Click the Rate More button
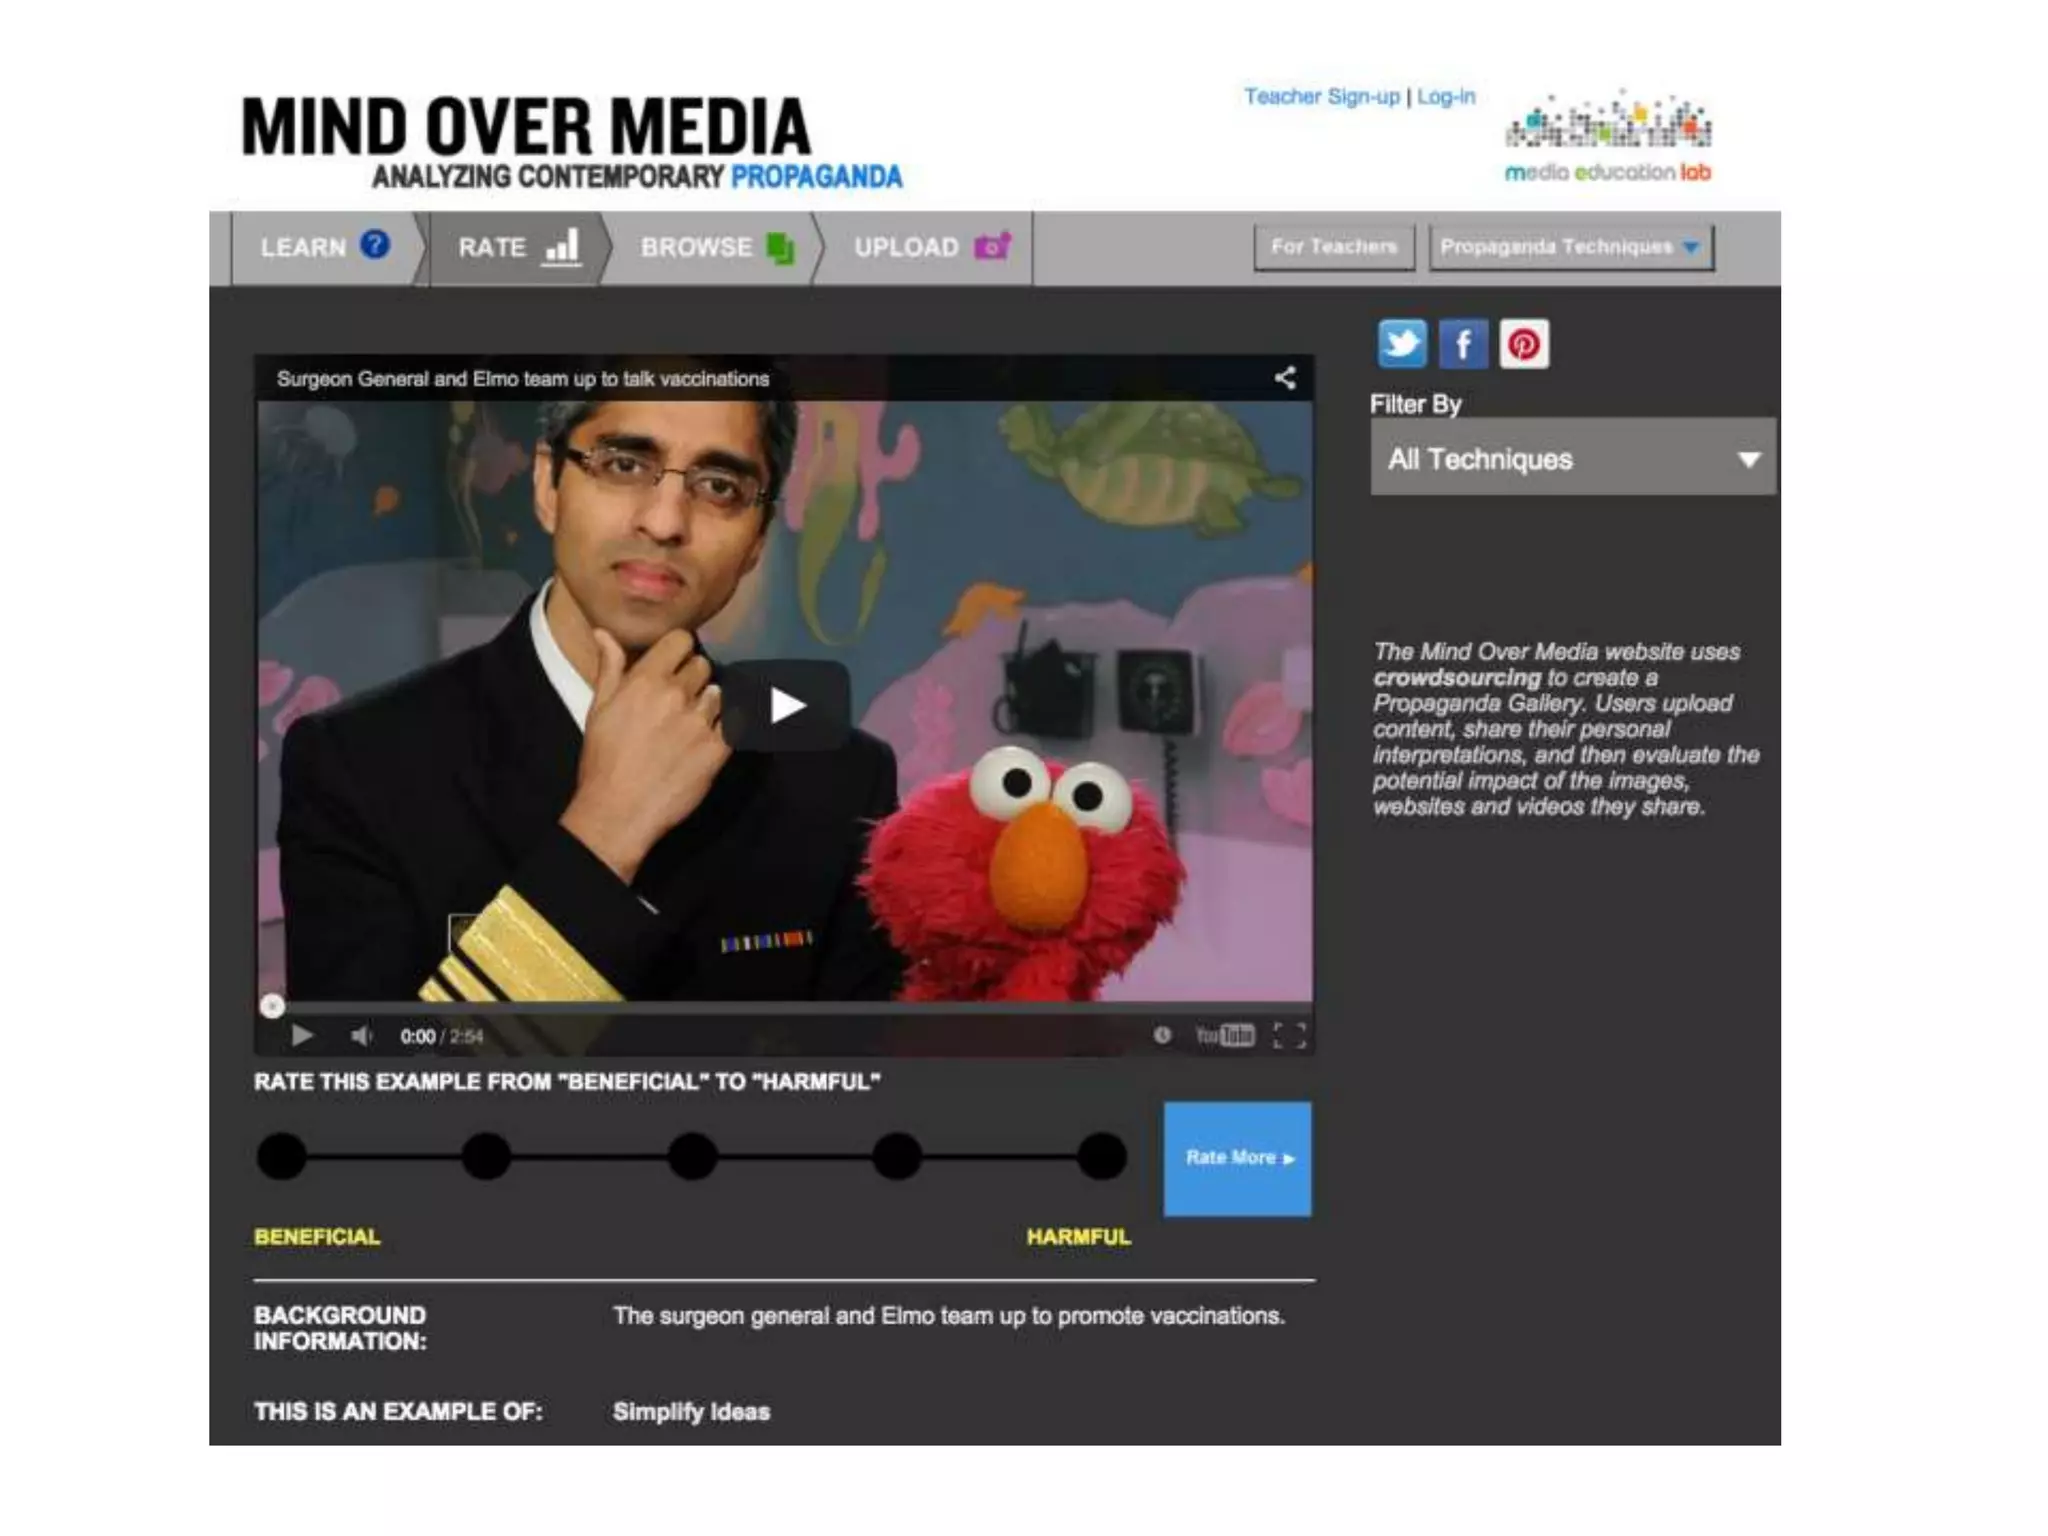This screenshot has width=2048, height=1536. pyautogui.click(x=1237, y=1158)
